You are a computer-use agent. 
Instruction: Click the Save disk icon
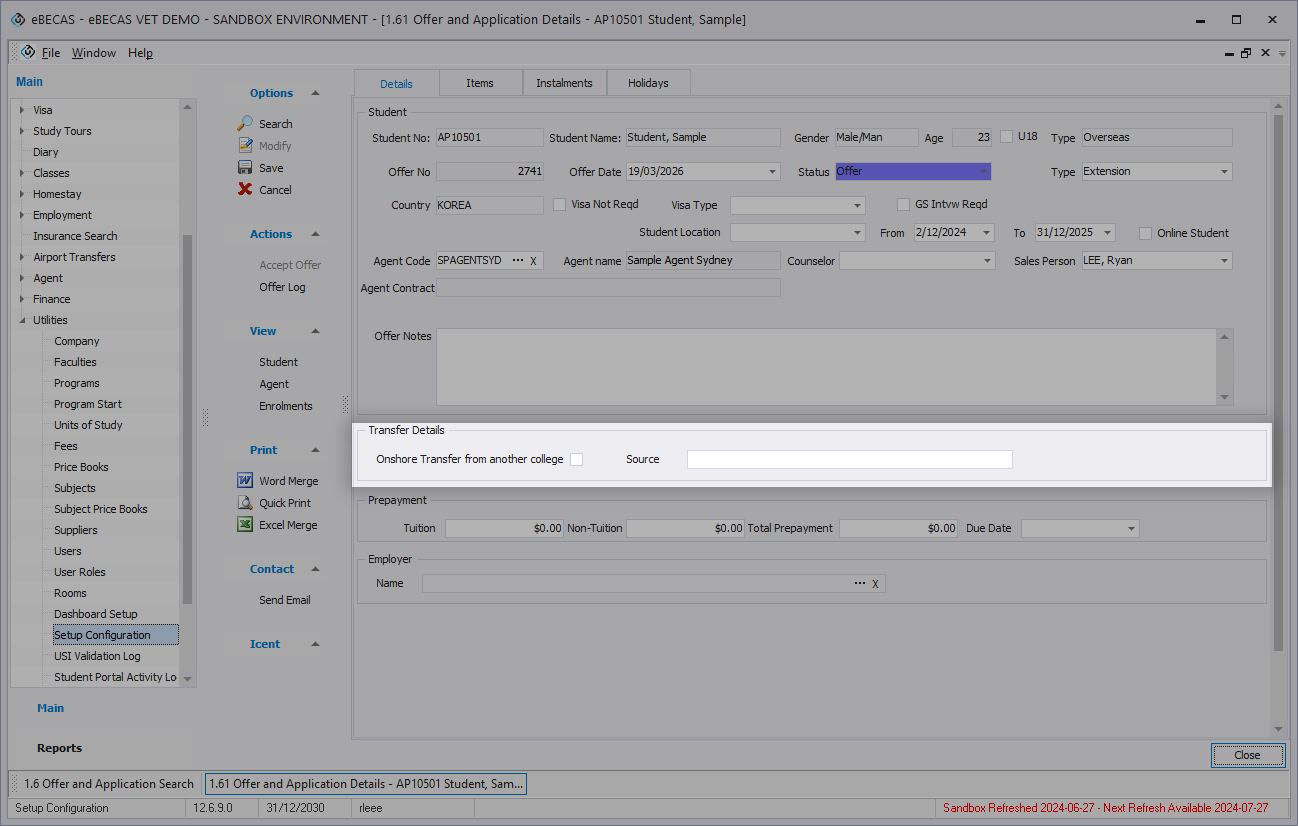point(245,168)
